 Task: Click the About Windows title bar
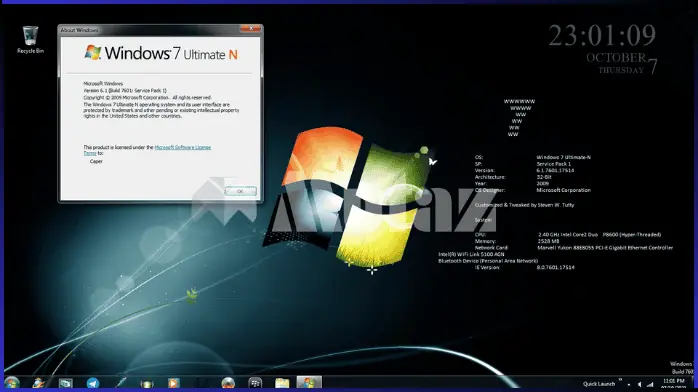[149, 30]
